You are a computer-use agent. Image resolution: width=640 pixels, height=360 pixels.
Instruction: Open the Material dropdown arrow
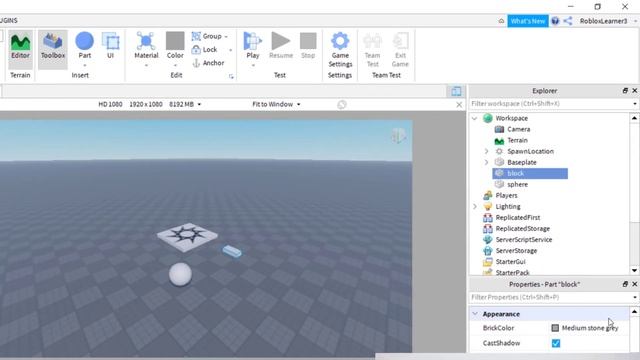pyautogui.click(x=146, y=66)
